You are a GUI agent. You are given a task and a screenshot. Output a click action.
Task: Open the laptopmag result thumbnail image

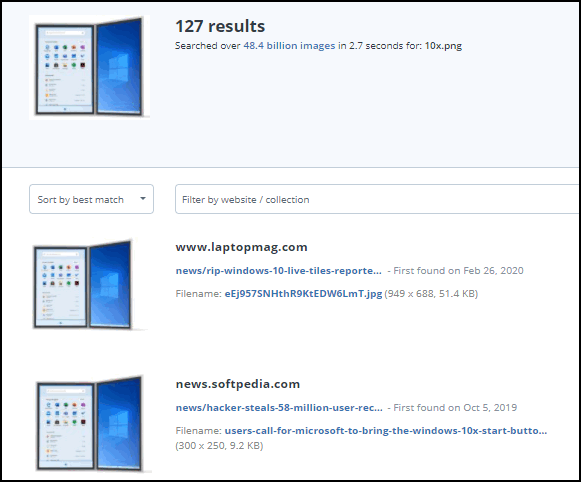(89, 285)
